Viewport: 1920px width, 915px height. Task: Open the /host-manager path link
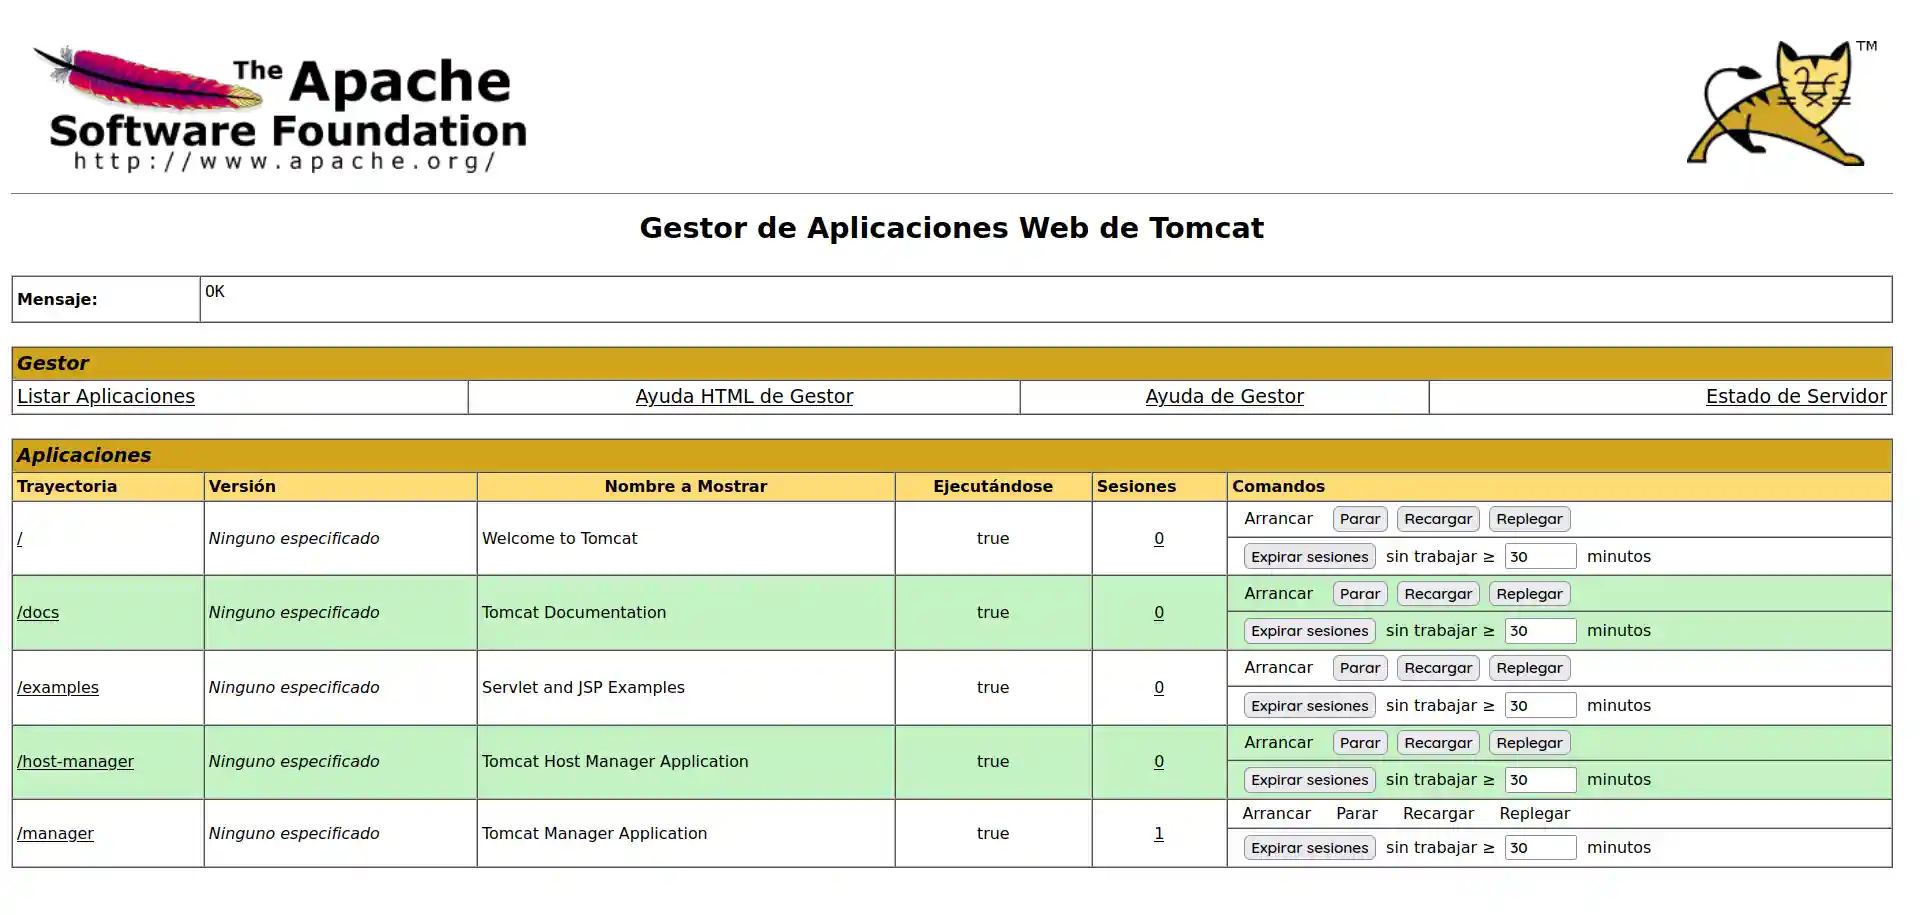75,762
